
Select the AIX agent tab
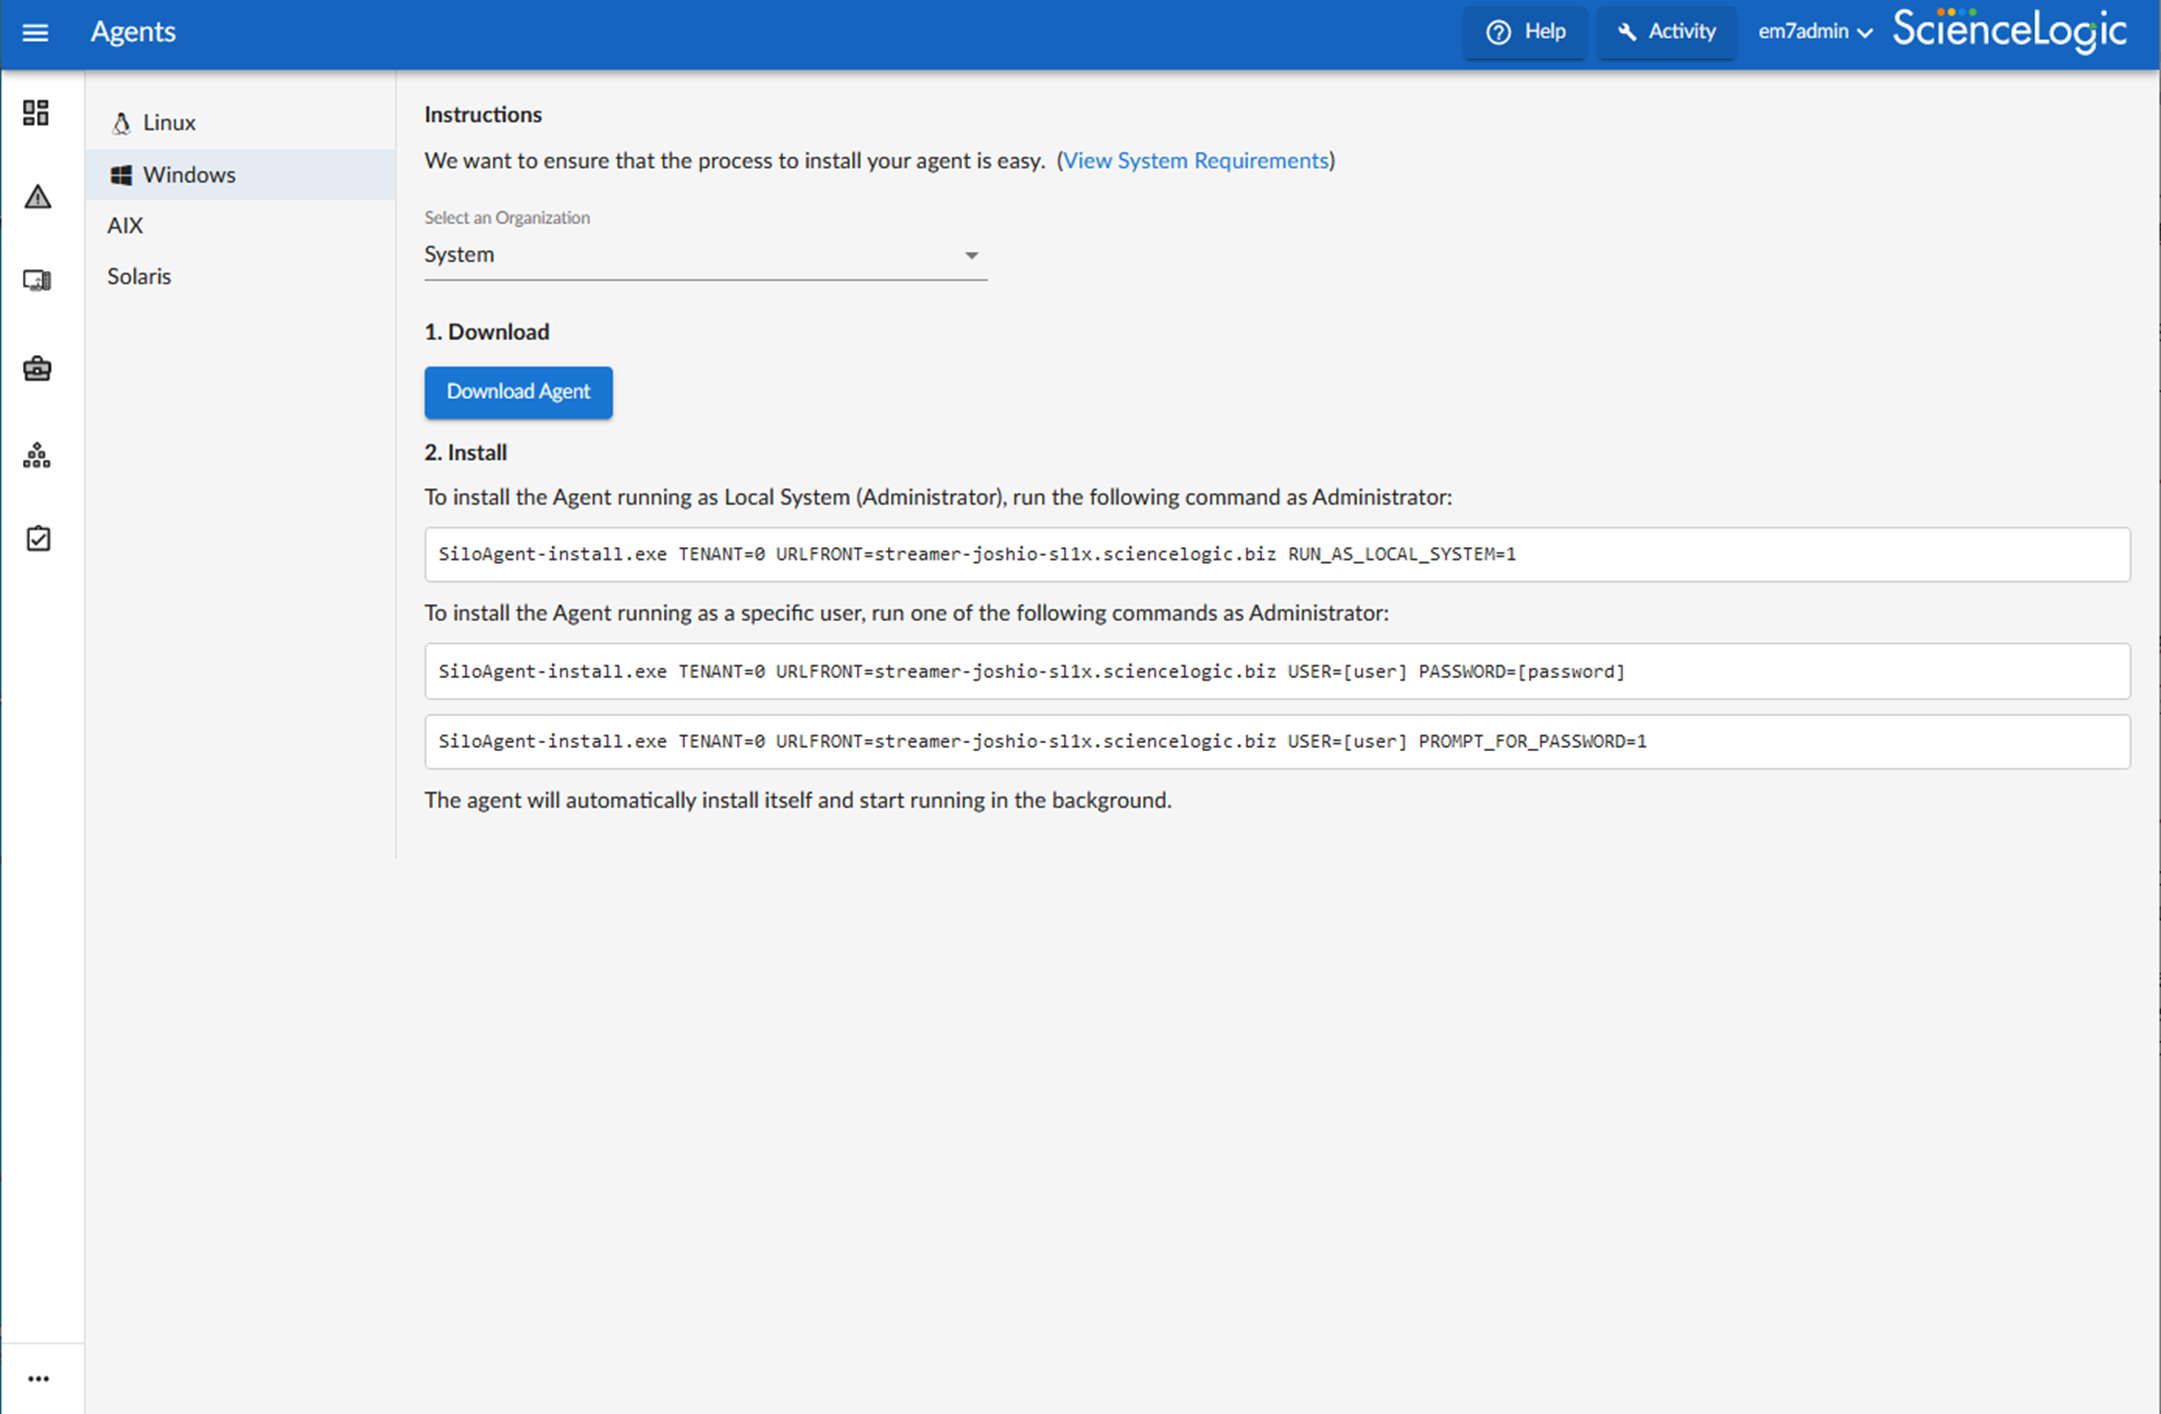pos(126,226)
